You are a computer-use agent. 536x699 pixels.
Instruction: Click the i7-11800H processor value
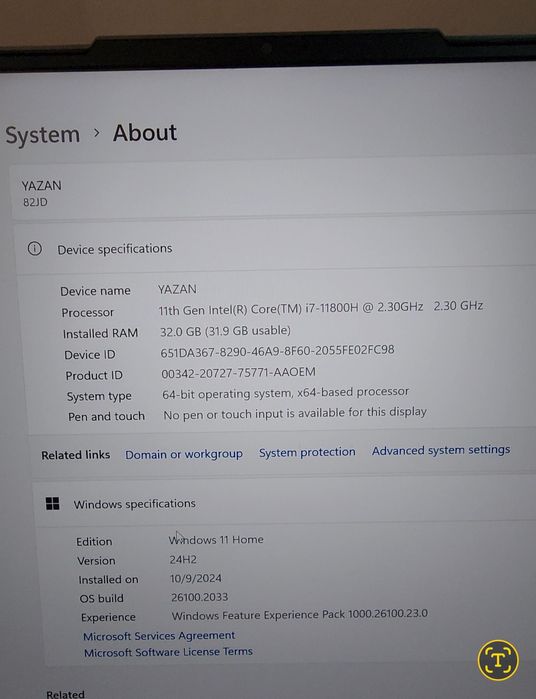coord(321,308)
